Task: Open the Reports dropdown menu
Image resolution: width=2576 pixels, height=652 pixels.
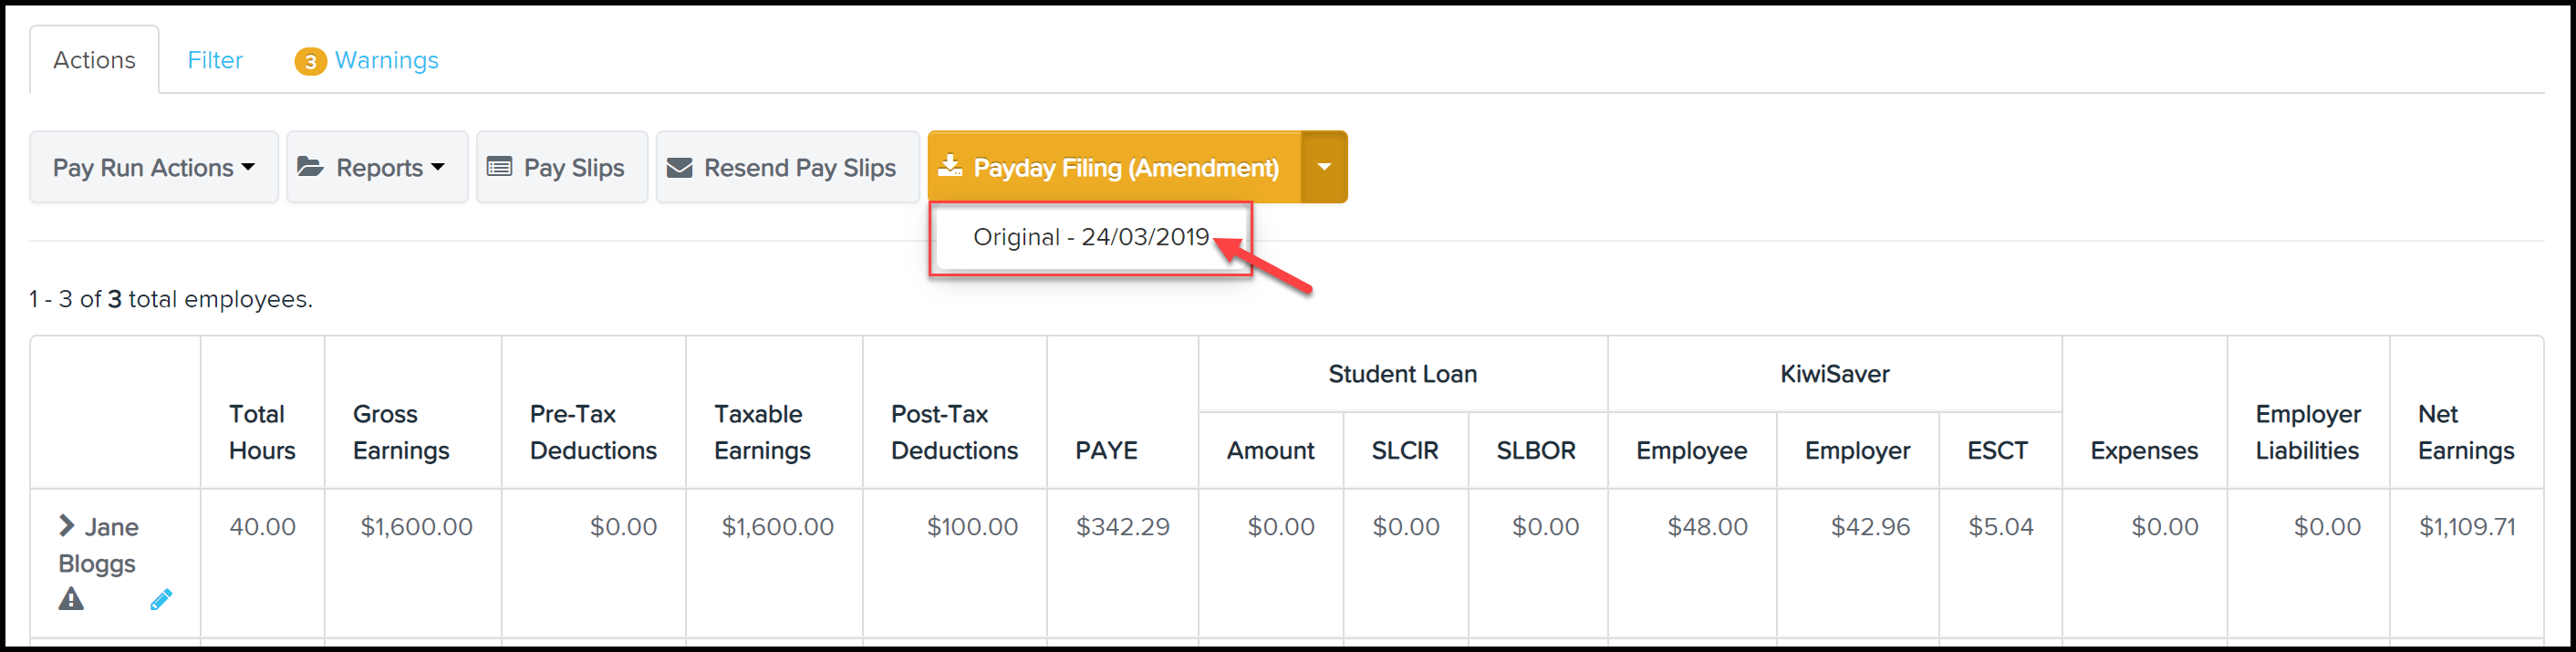Action: tap(377, 167)
